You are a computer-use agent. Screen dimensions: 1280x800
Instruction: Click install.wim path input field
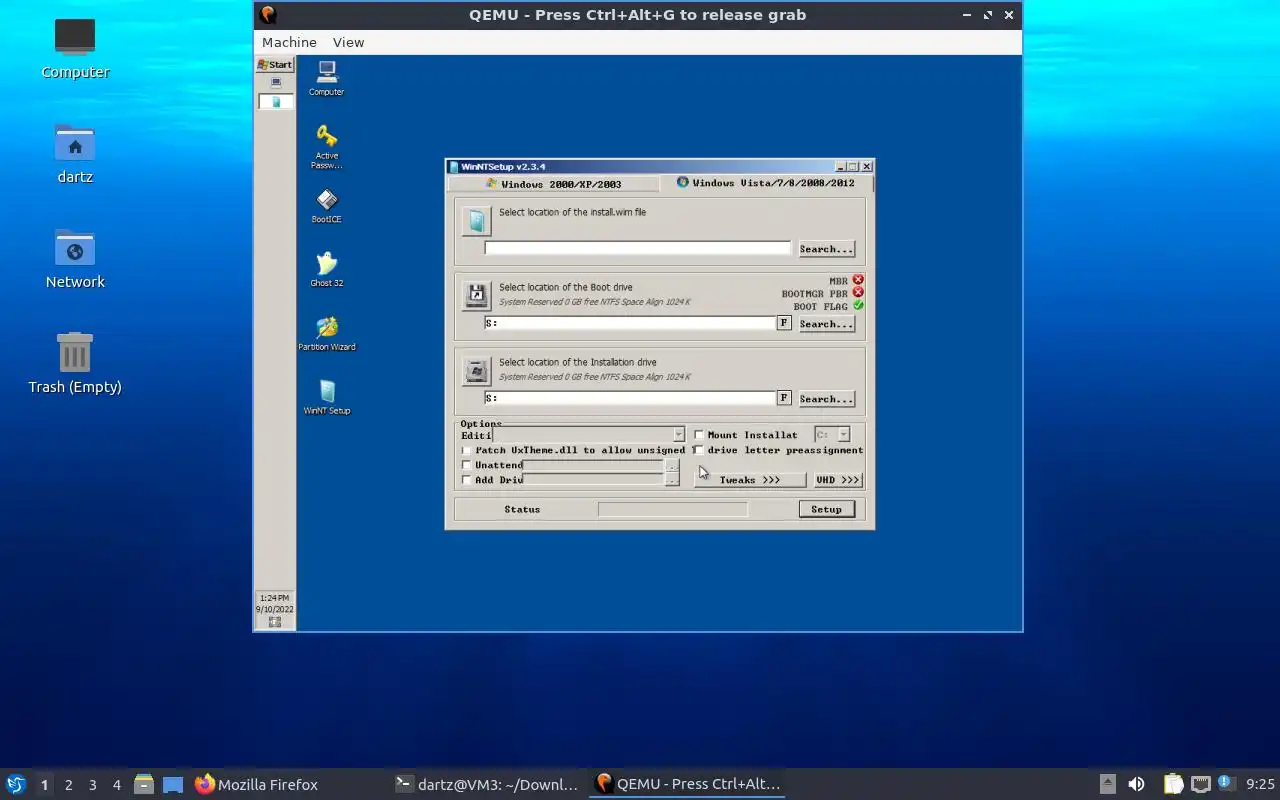(x=638, y=248)
